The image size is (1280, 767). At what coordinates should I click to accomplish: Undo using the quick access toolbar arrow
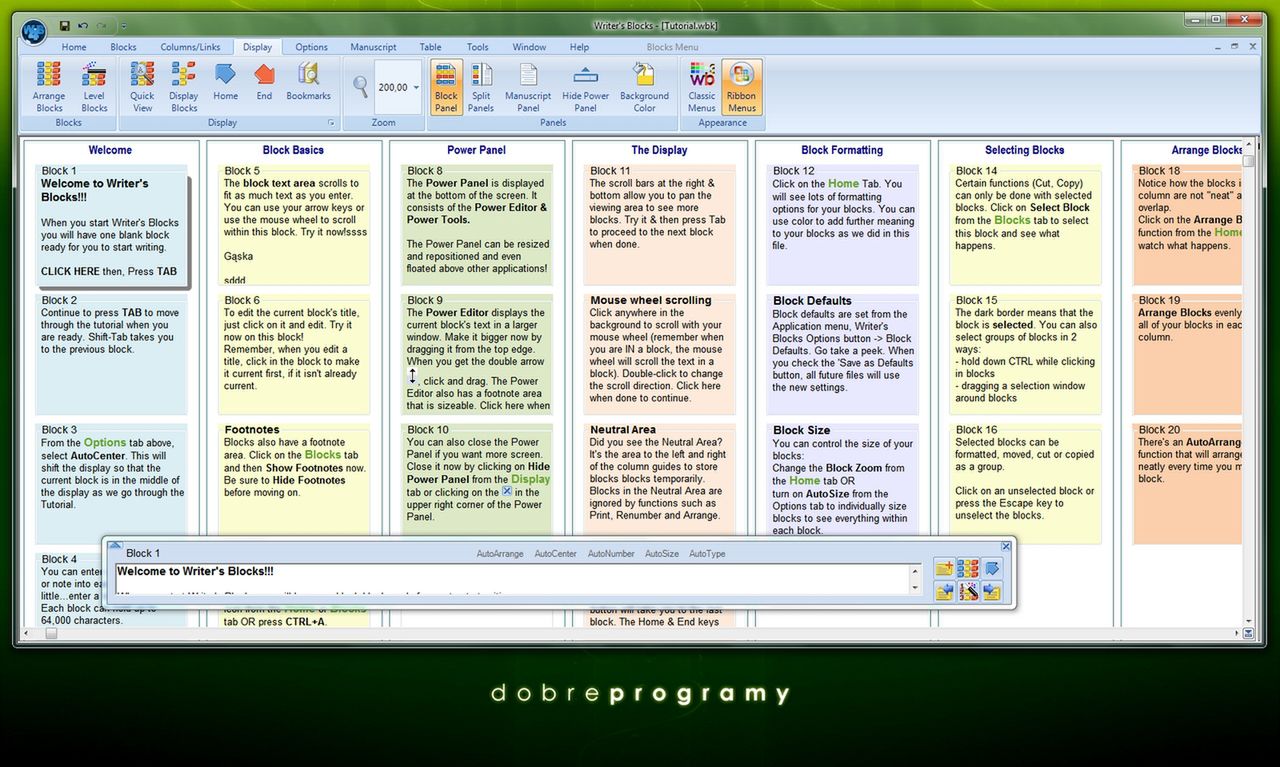tap(83, 25)
